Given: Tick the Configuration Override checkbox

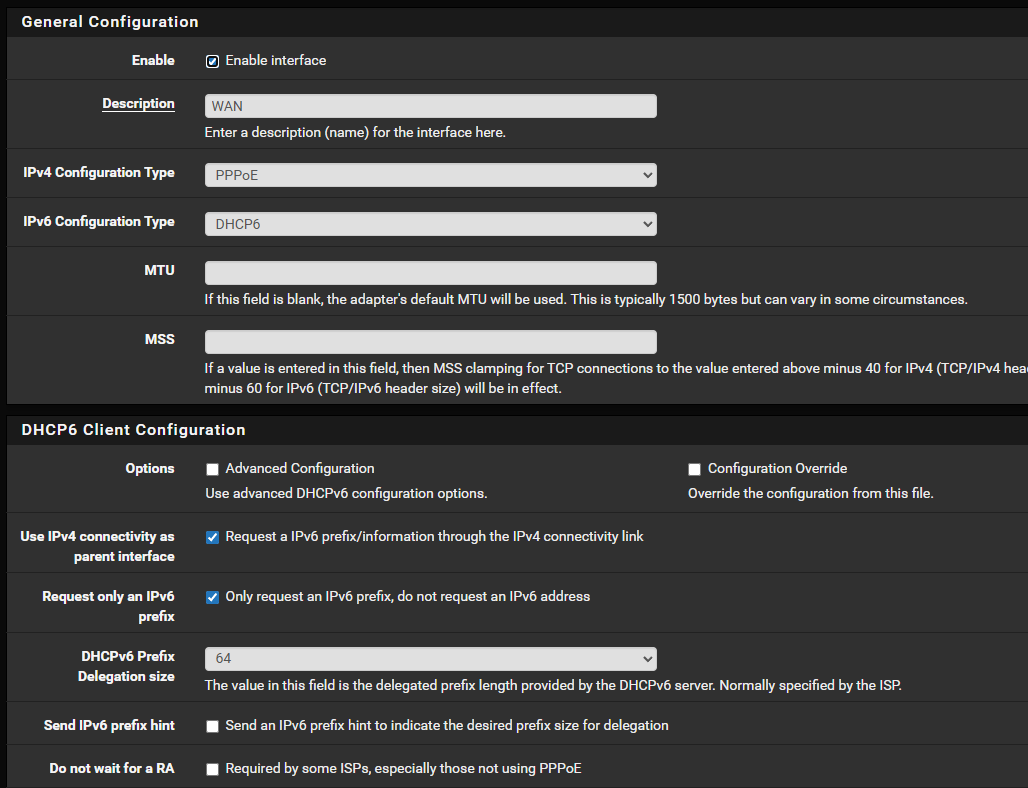Looking at the screenshot, I should 694,469.
